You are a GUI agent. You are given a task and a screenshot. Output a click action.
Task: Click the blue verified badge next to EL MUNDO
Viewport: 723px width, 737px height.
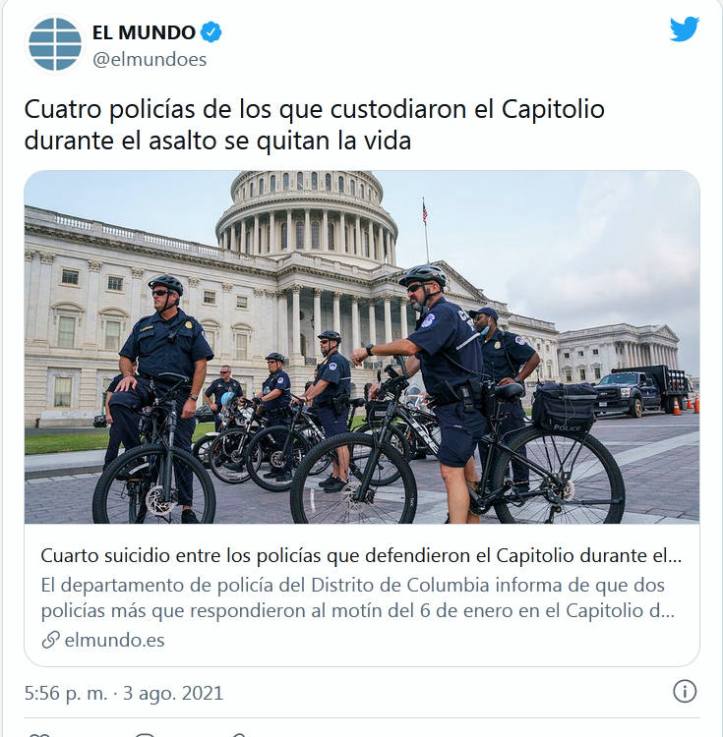point(211,32)
